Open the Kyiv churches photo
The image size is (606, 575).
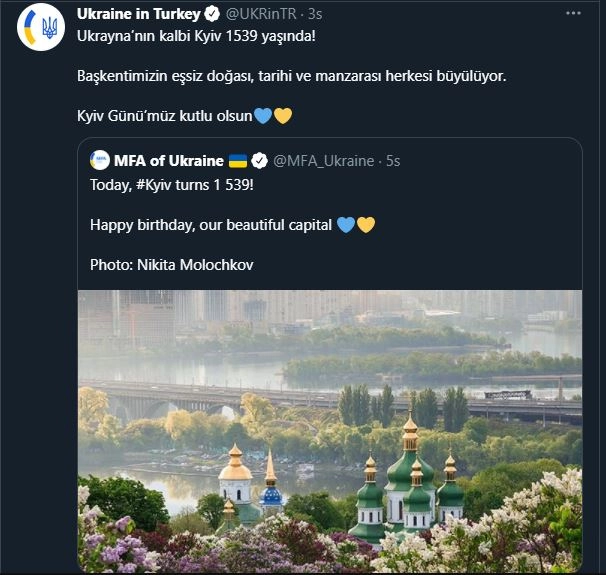329,430
